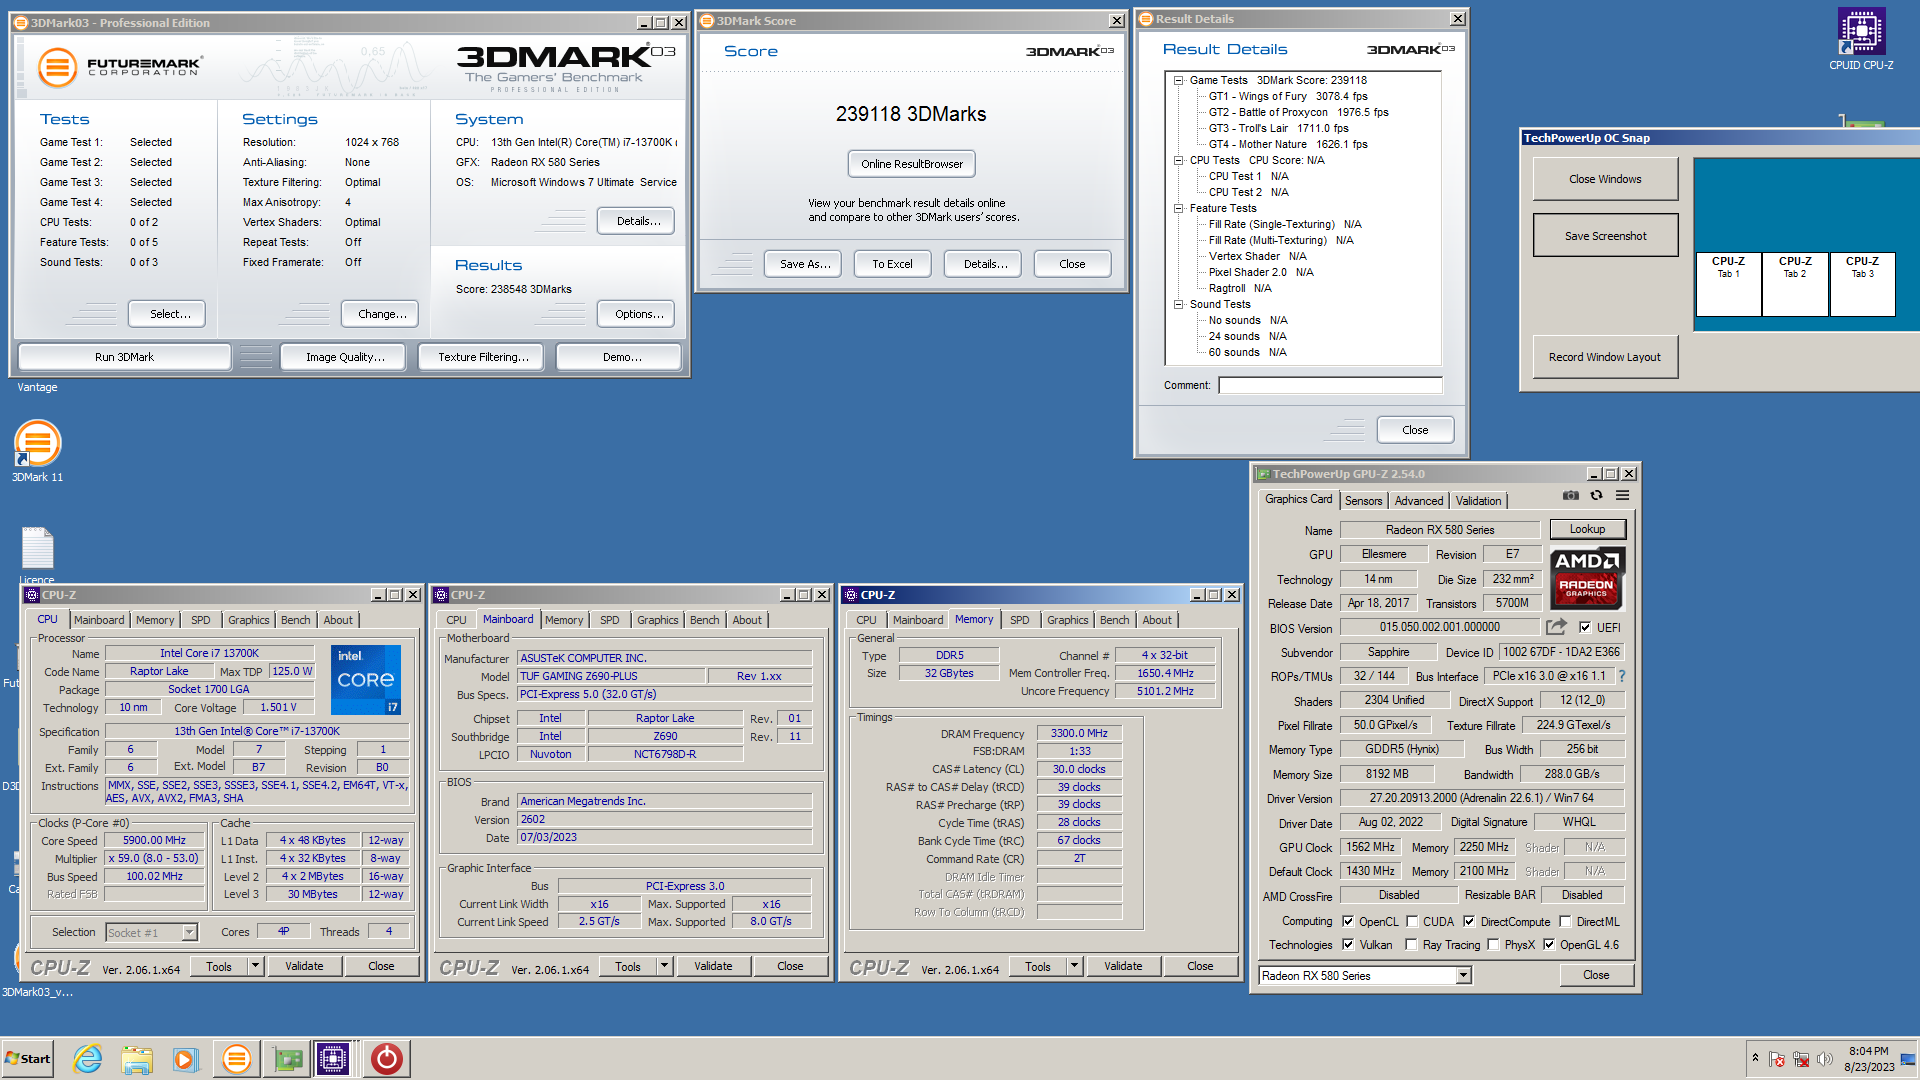Image resolution: width=1920 pixels, height=1080 pixels.
Task: Click the Lookup button in GPU-Z
Action: 1587,529
